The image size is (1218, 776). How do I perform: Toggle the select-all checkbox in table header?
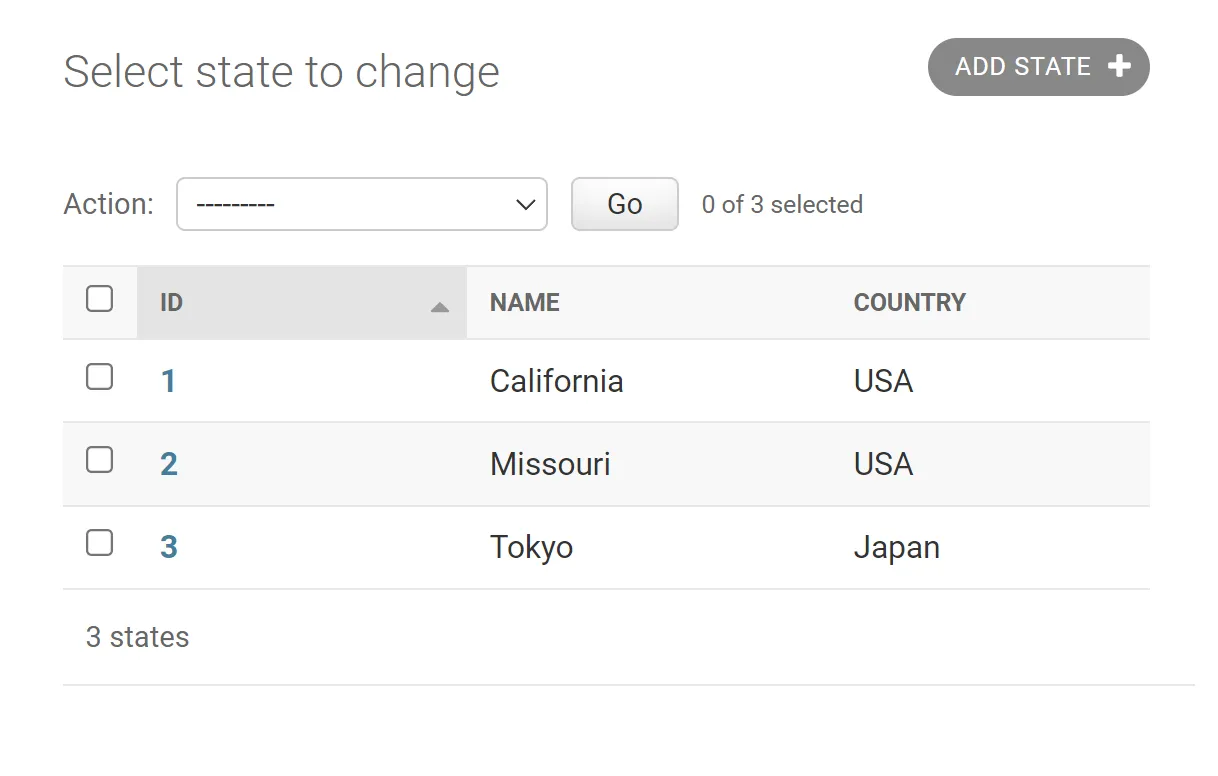coord(99,299)
